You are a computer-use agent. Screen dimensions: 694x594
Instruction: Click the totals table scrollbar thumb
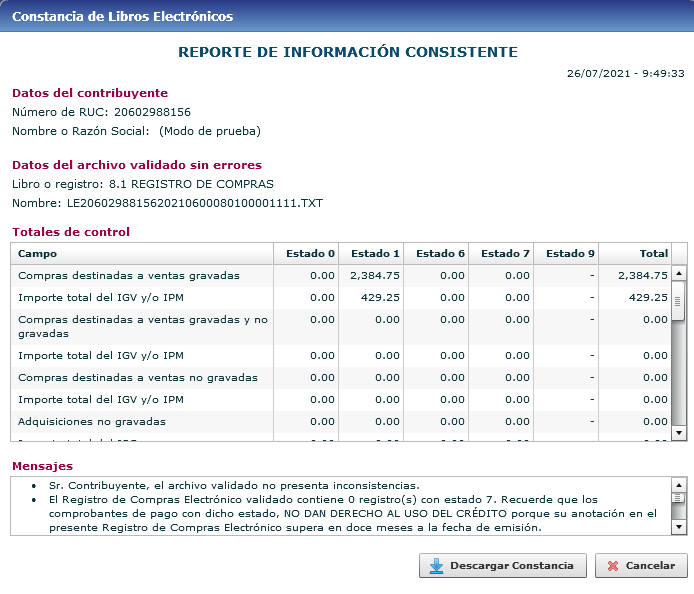(x=678, y=302)
